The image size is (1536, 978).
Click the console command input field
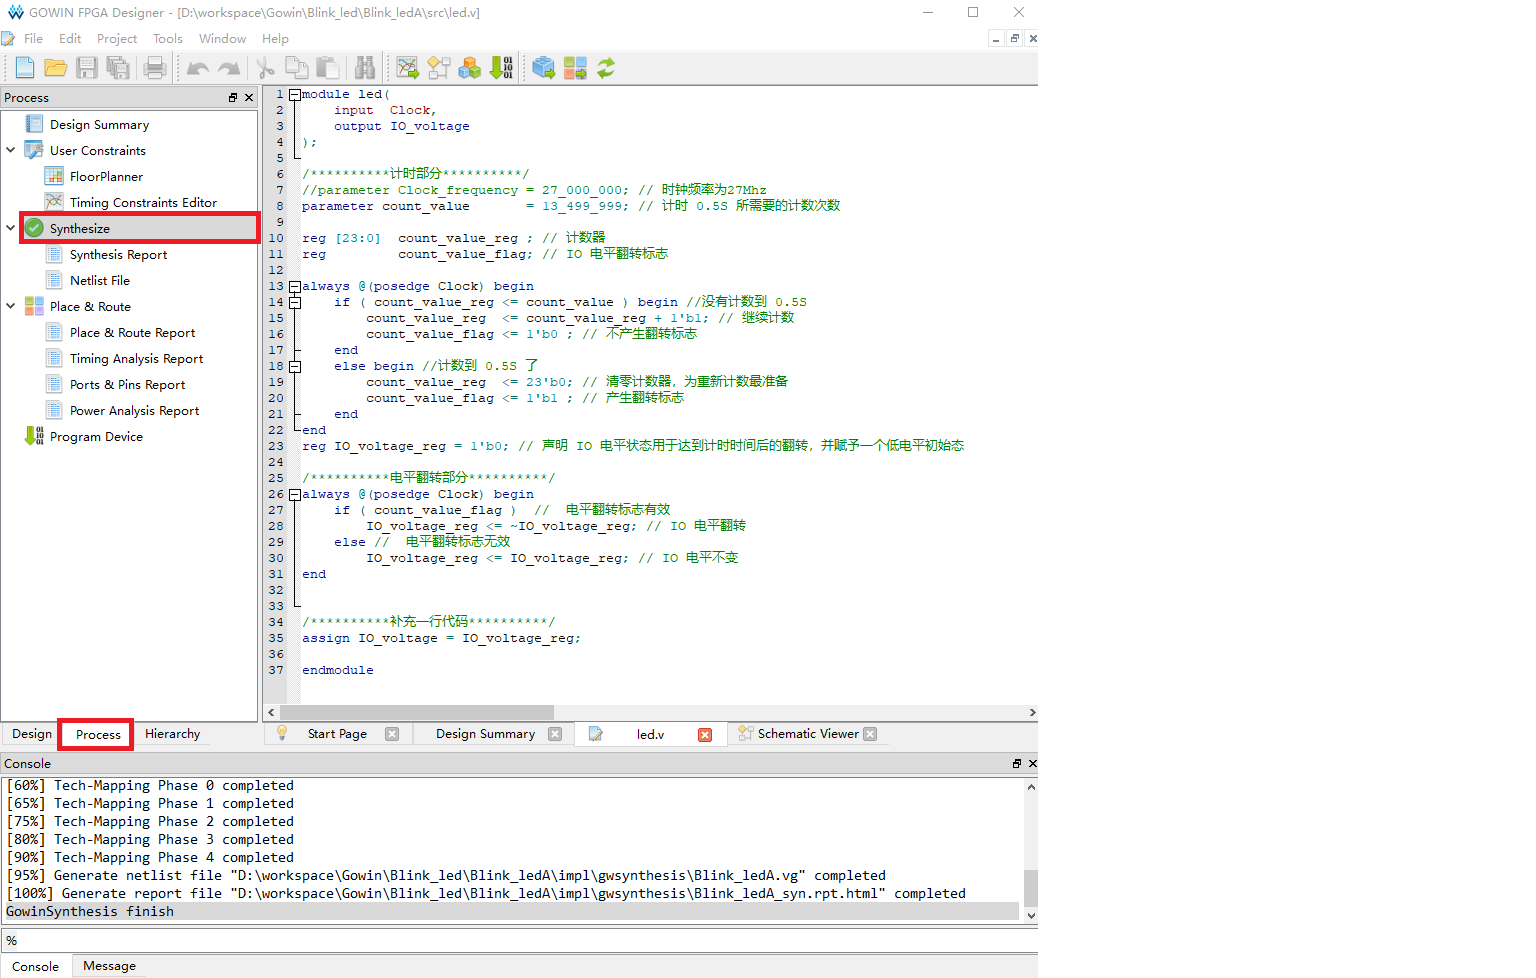click(x=520, y=940)
